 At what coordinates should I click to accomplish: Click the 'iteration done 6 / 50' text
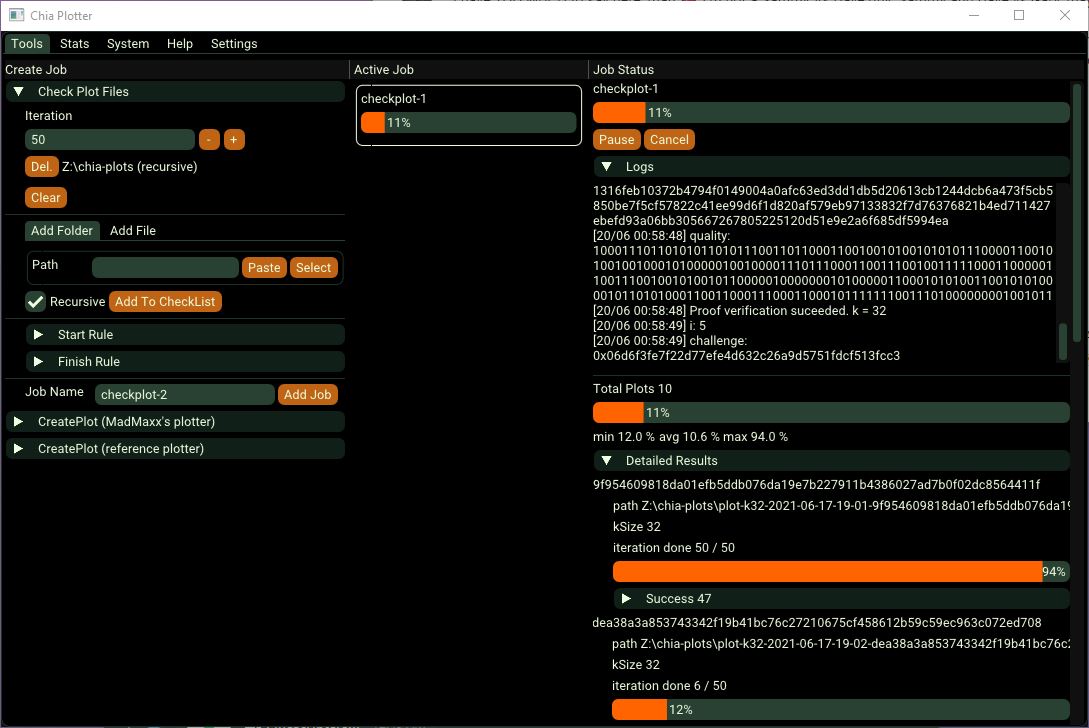(670, 686)
